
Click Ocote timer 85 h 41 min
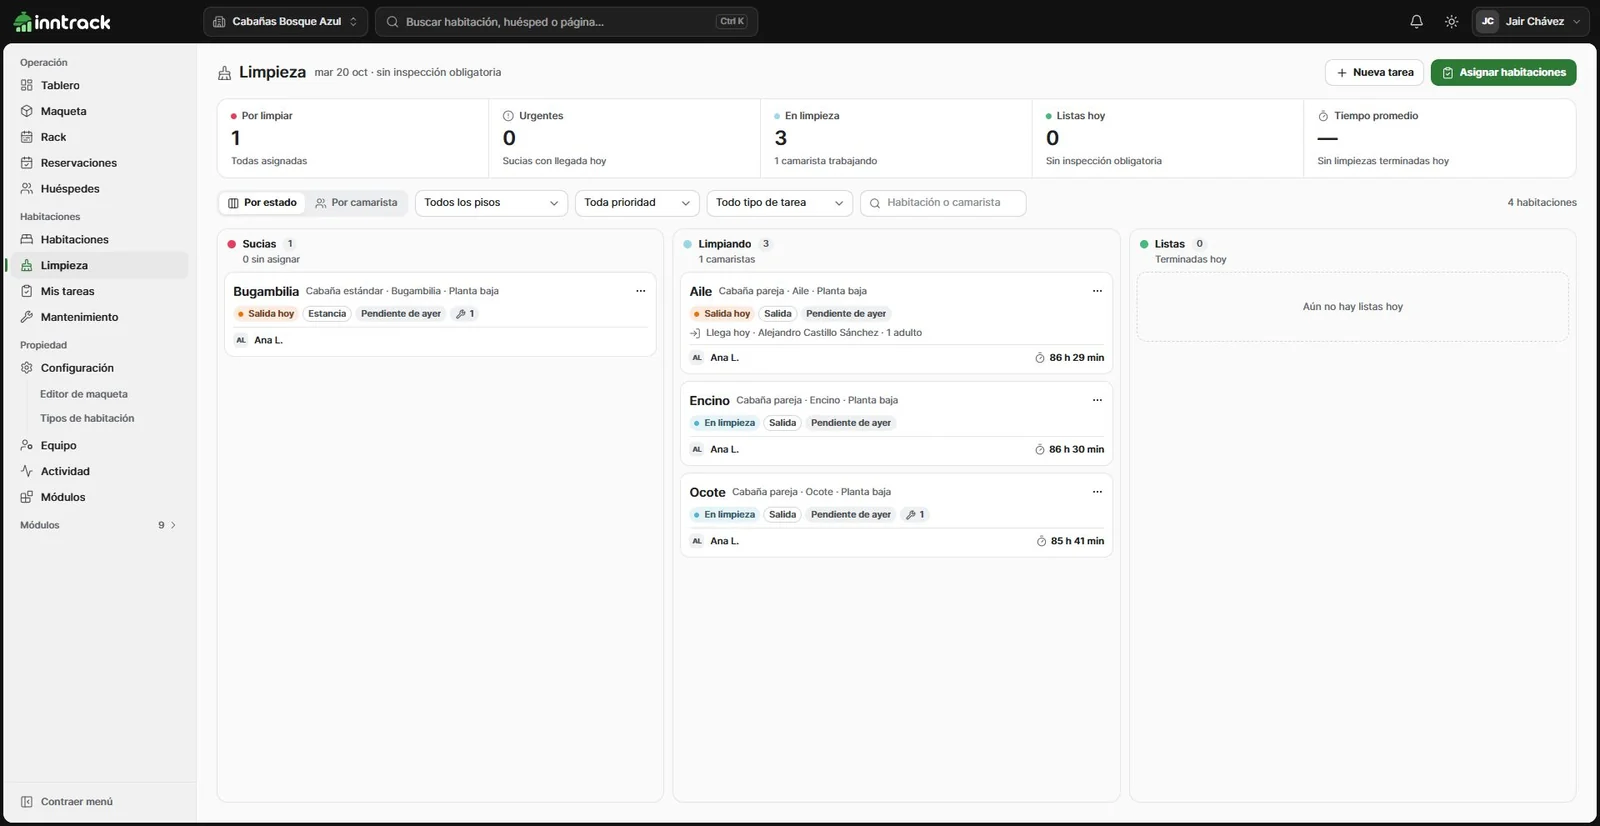click(1070, 541)
